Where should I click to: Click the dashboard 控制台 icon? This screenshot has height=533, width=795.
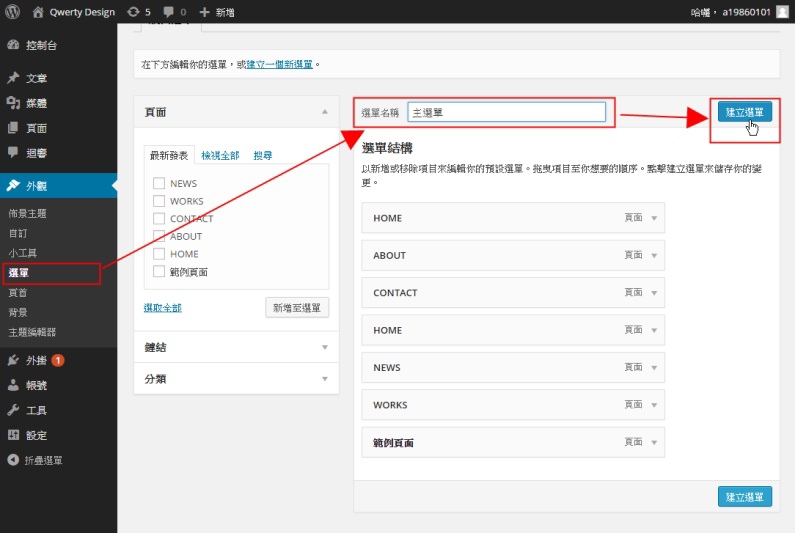coord(13,46)
